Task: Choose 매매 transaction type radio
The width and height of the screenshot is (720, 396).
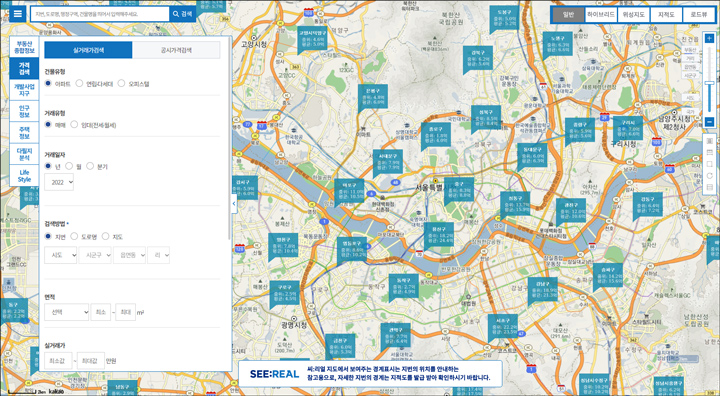Action: point(48,124)
